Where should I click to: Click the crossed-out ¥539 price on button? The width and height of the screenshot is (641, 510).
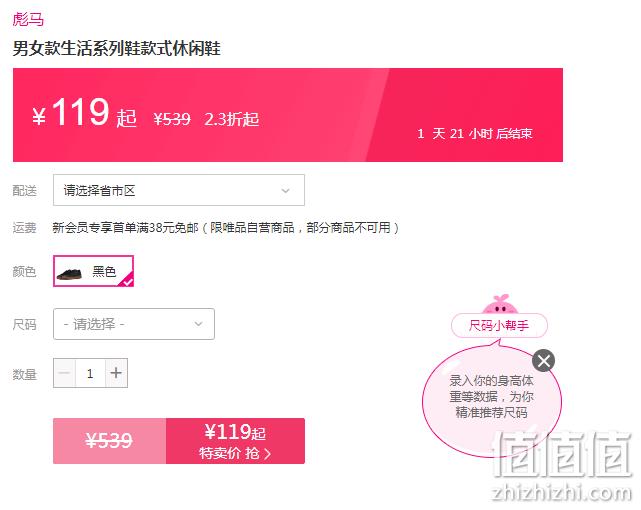[x=109, y=441]
